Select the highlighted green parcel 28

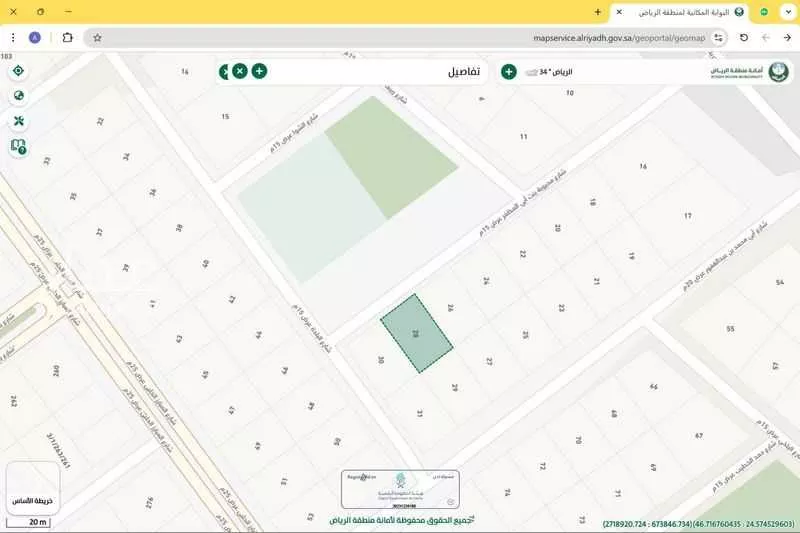point(416,334)
